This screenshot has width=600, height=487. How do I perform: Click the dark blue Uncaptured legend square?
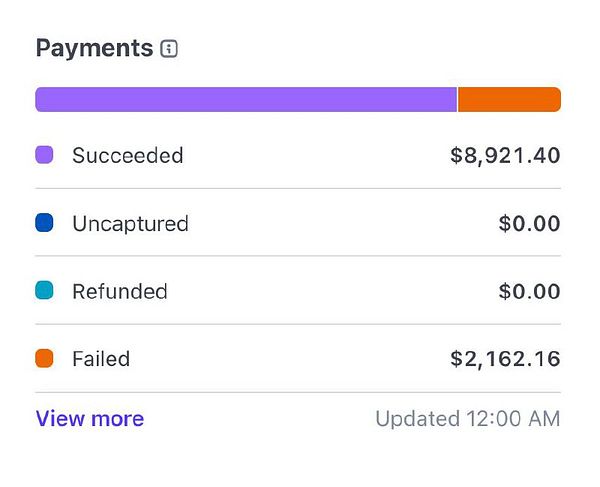44,223
